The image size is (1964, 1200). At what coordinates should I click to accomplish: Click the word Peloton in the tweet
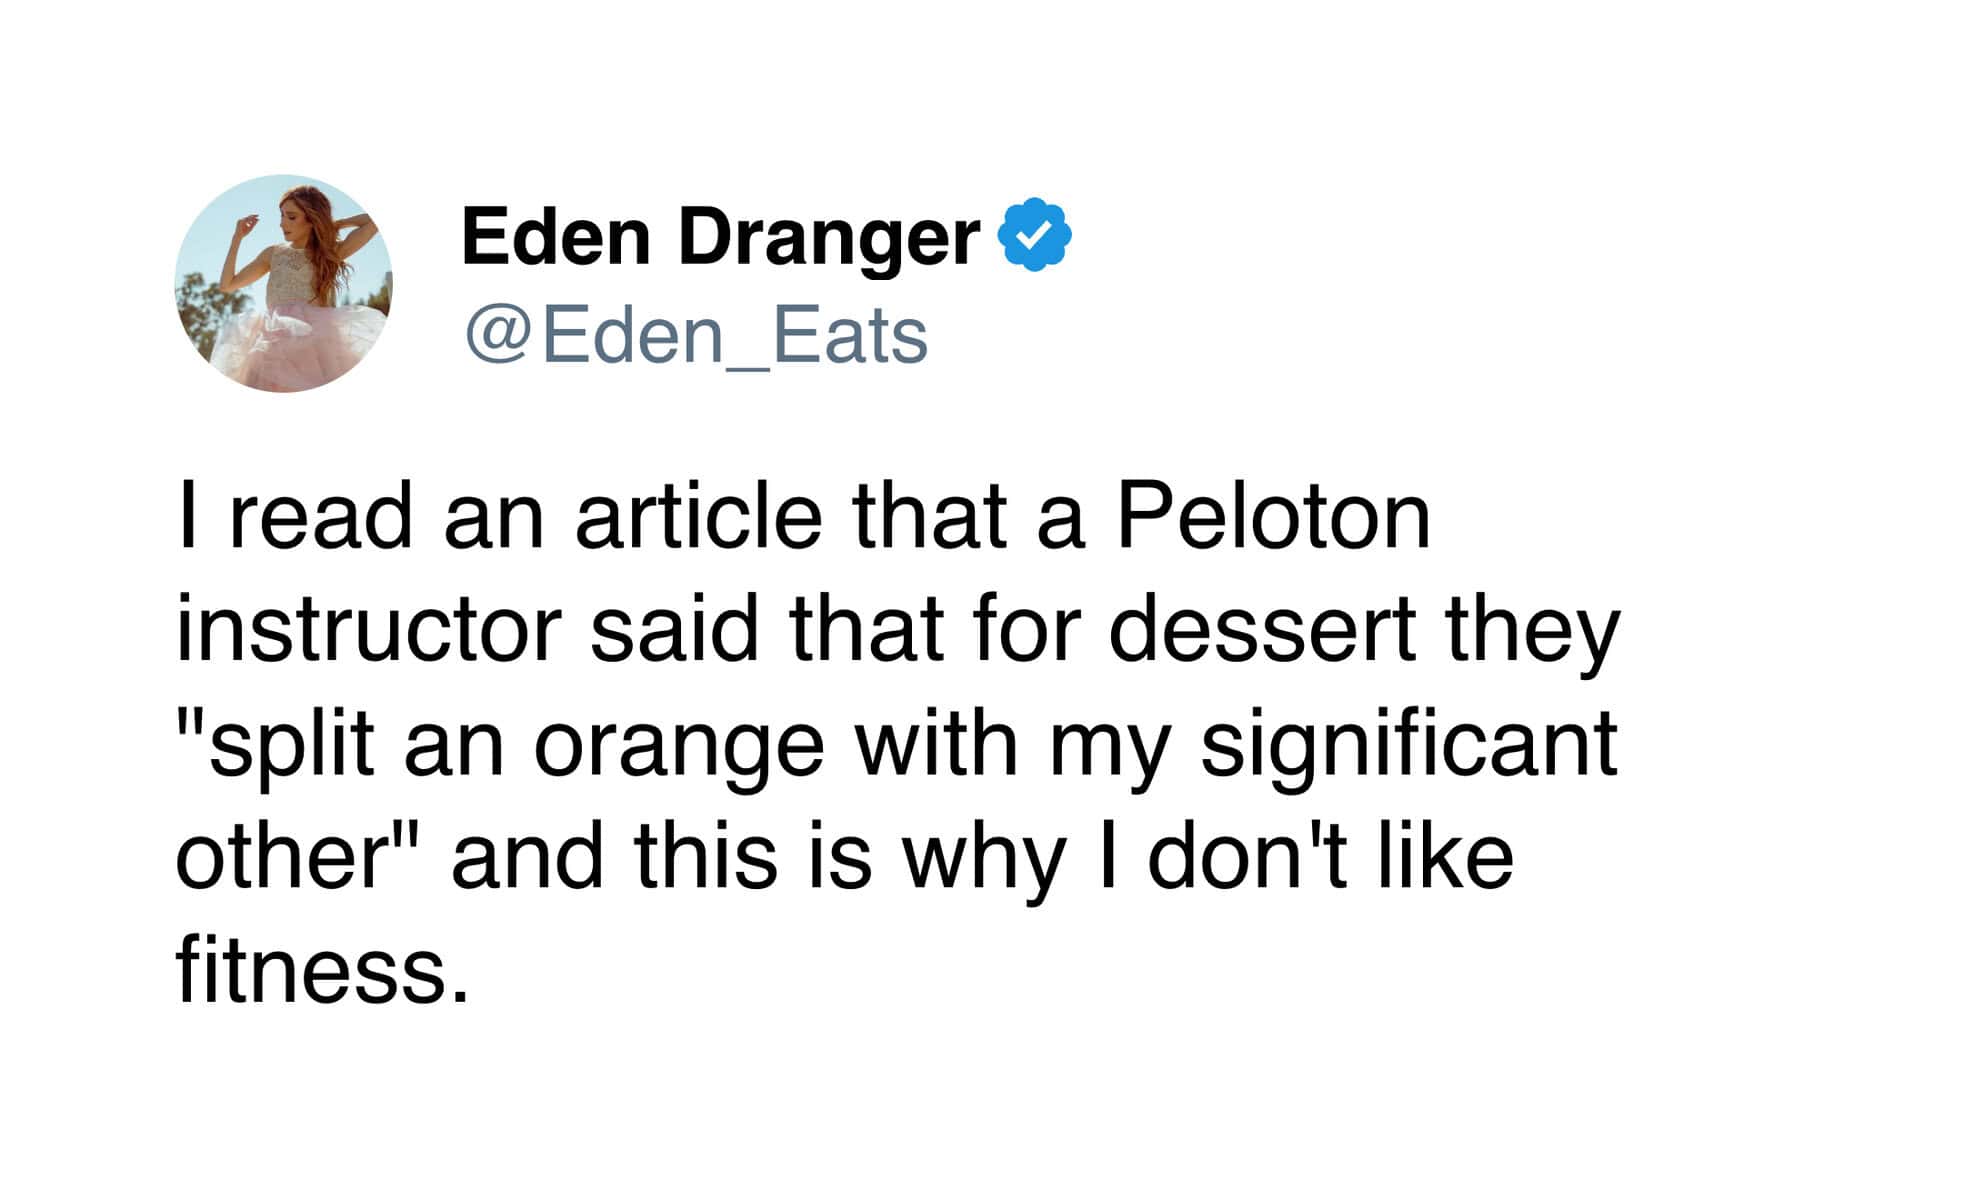click(x=1273, y=517)
